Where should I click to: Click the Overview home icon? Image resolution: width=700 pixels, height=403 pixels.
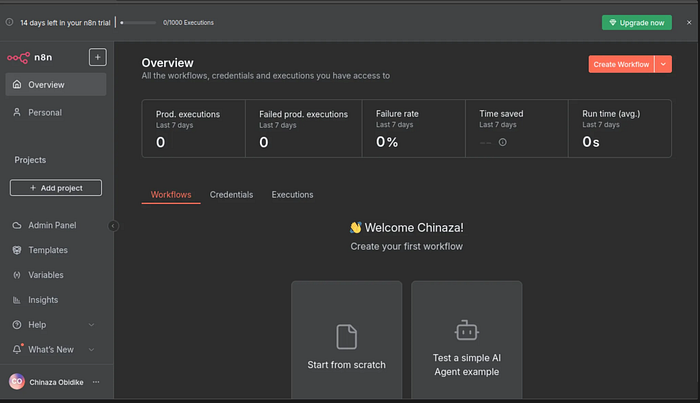pyautogui.click(x=17, y=84)
